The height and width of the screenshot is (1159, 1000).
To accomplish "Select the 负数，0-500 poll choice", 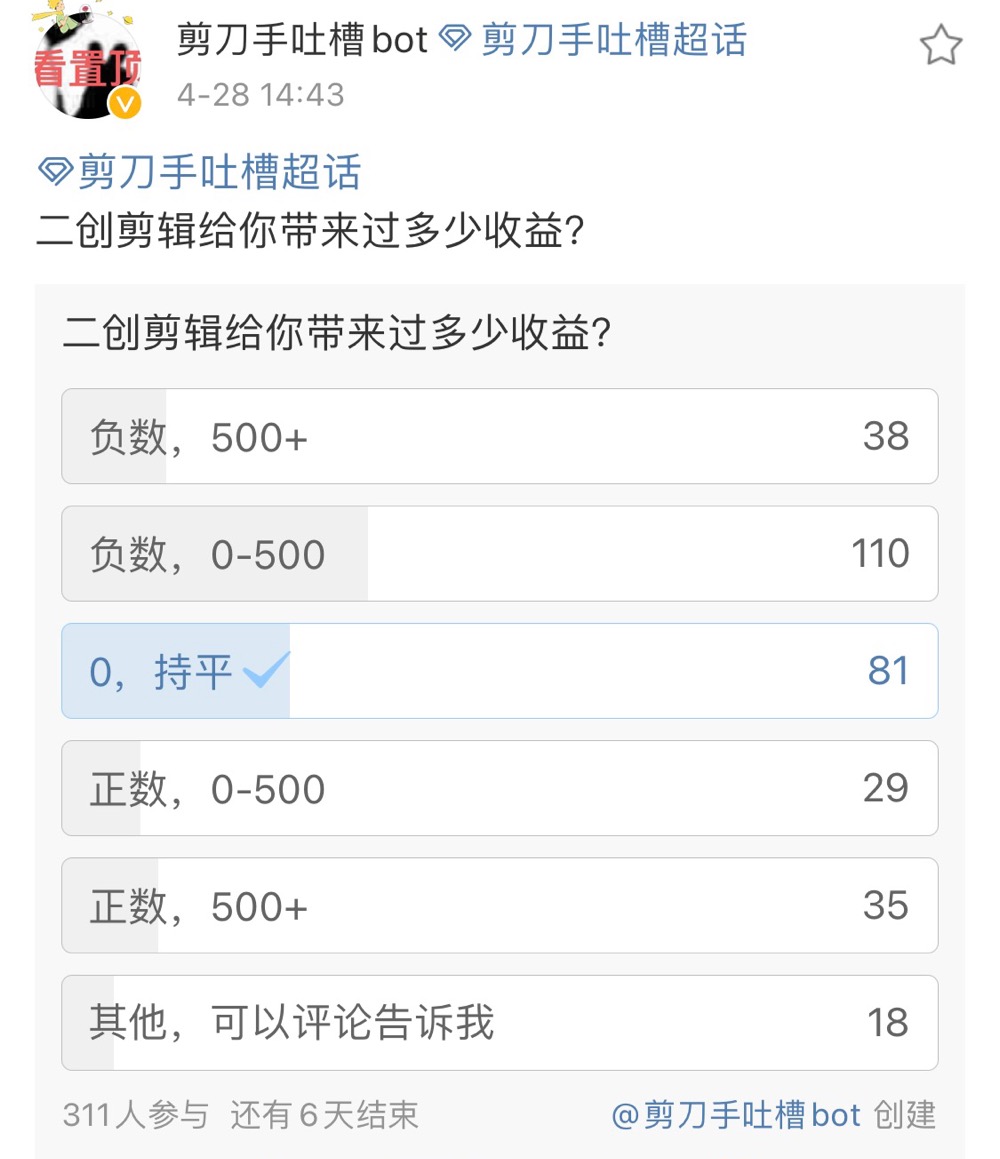I will (500, 554).
